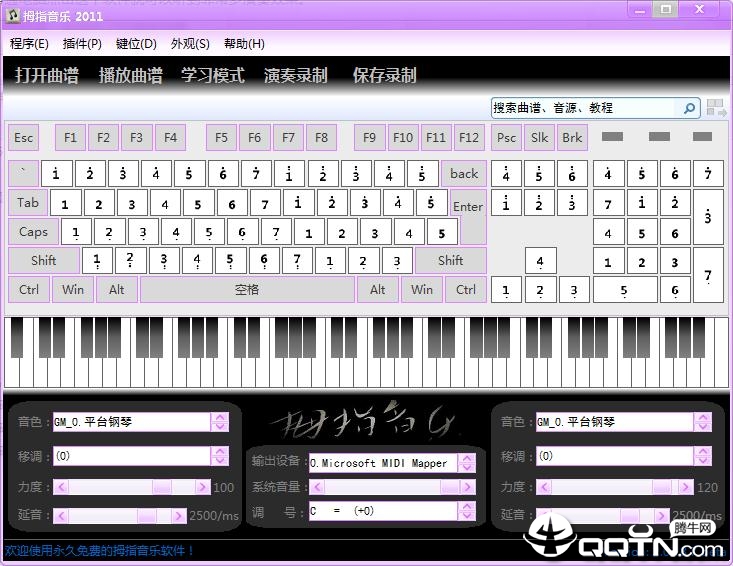The height and width of the screenshot is (566, 733).
Task: Raise 系统音量 with right arrow
Action: 467,487
